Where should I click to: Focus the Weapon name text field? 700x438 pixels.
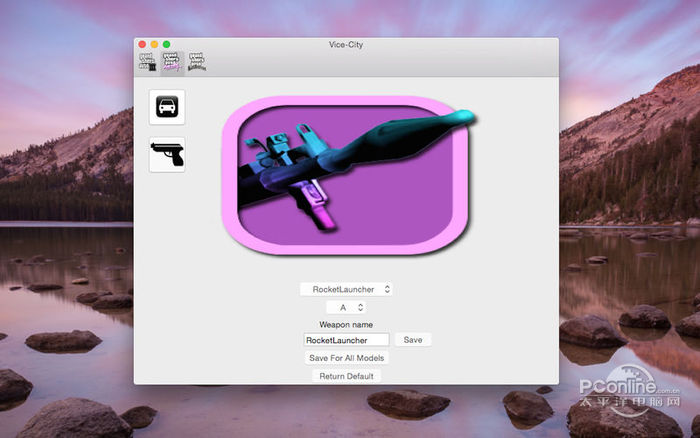(346, 340)
